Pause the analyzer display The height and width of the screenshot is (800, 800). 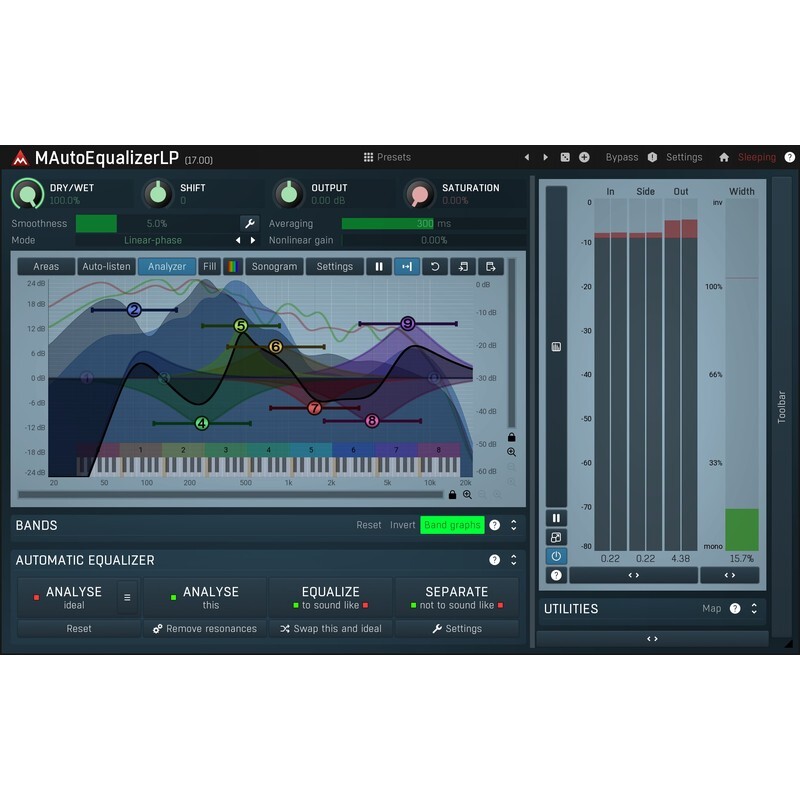(x=379, y=266)
